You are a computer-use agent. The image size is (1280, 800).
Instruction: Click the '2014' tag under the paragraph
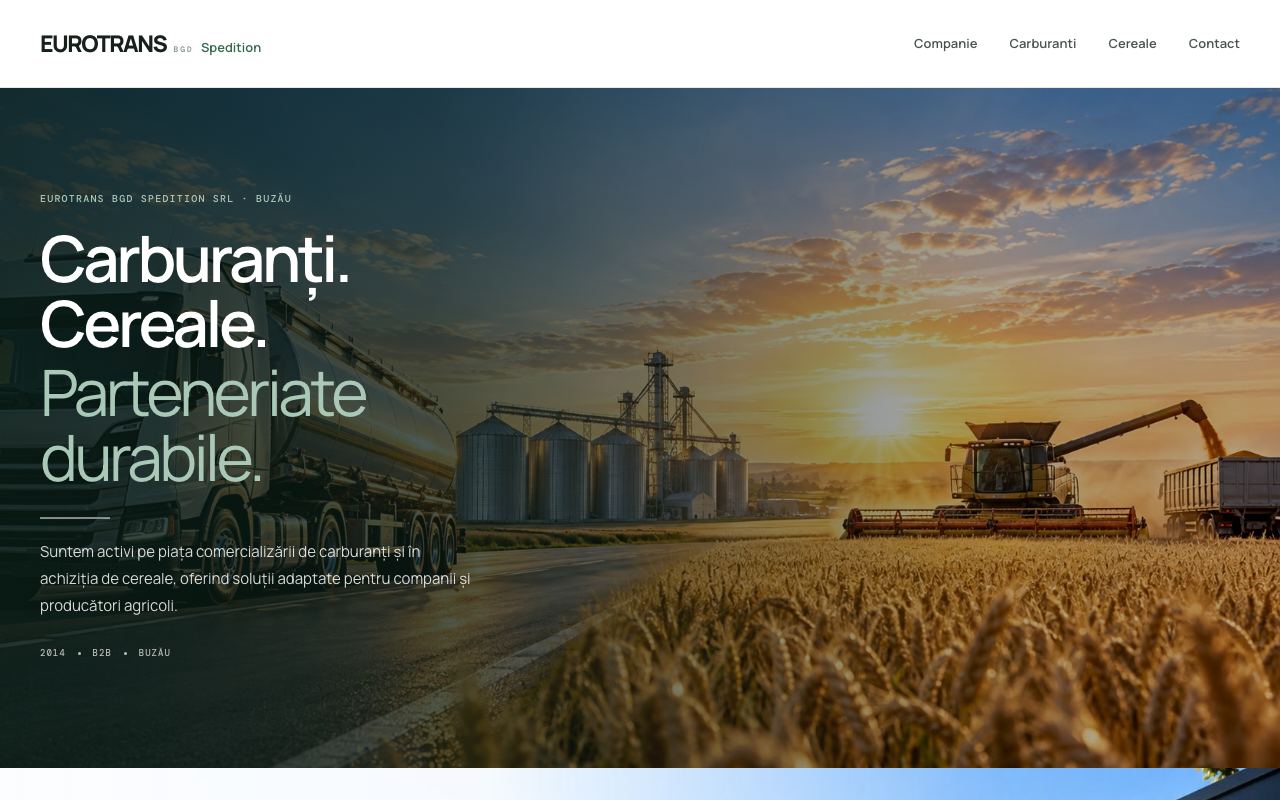pyautogui.click(x=53, y=653)
